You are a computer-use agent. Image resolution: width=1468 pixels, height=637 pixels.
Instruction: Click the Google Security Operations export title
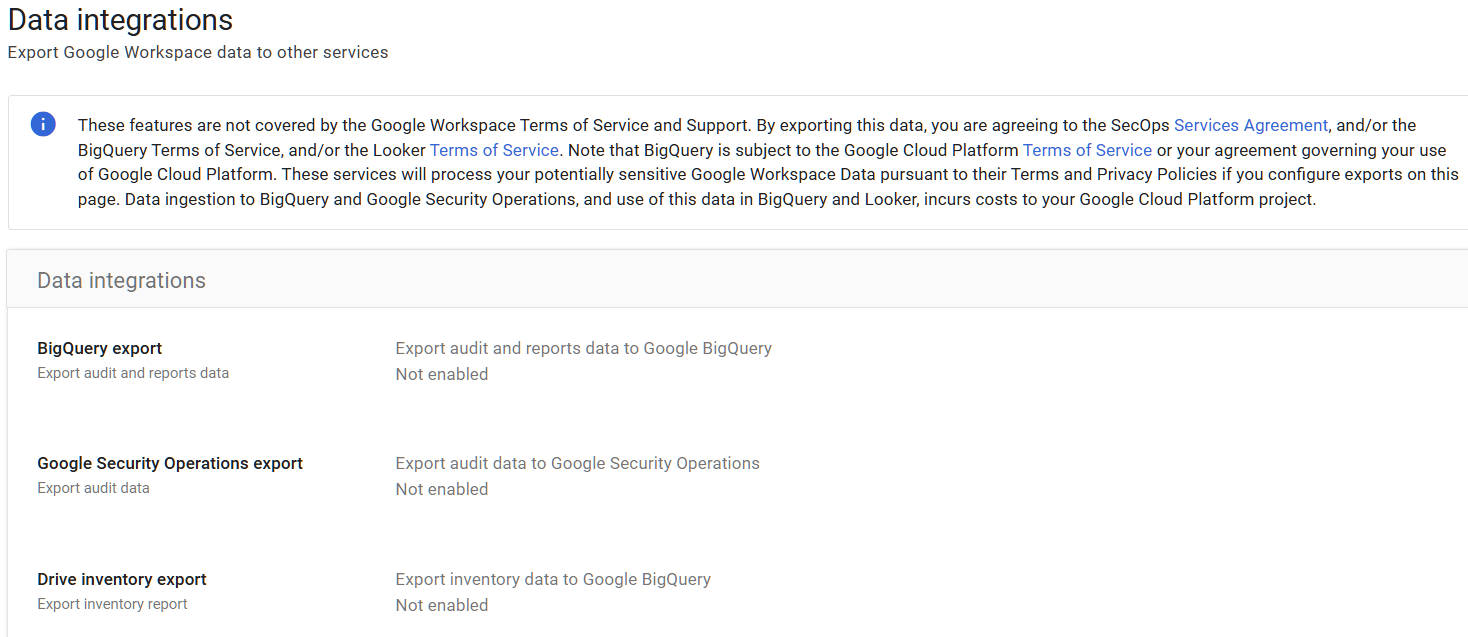point(169,463)
